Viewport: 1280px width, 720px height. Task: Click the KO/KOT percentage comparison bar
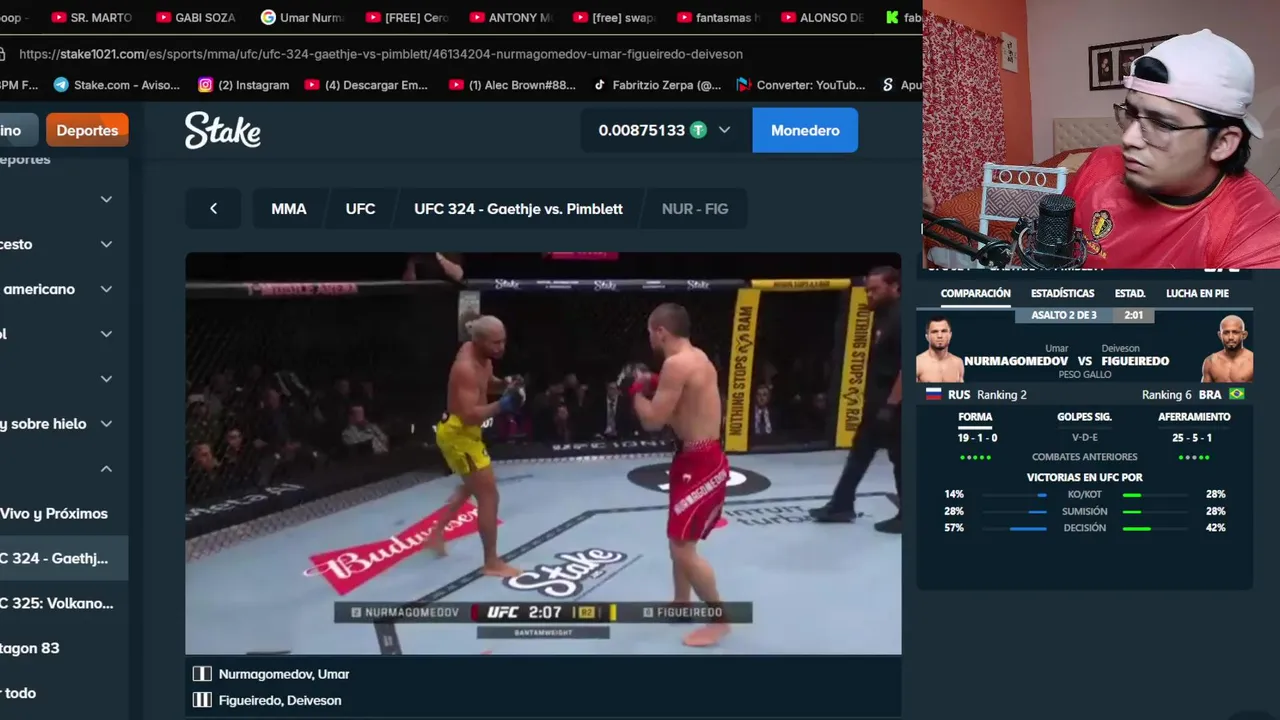[x=1084, y=494]
